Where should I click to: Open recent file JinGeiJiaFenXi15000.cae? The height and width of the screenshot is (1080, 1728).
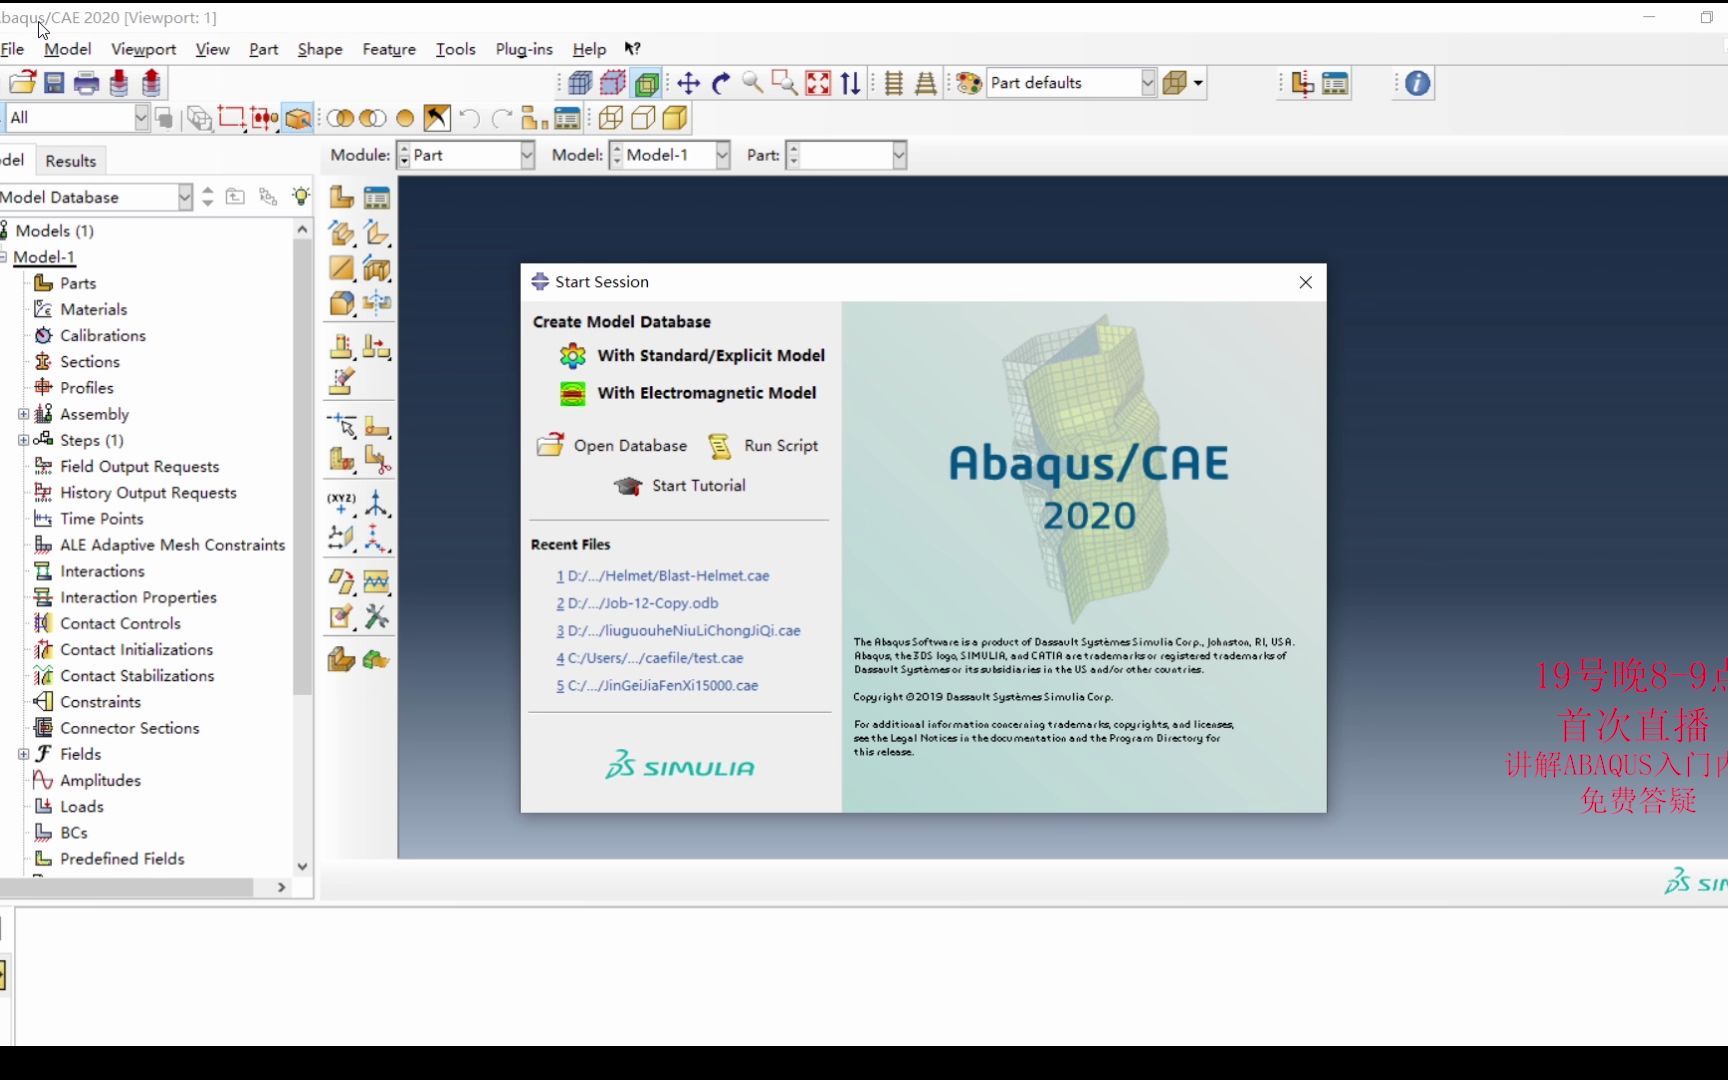coord(657,686)
